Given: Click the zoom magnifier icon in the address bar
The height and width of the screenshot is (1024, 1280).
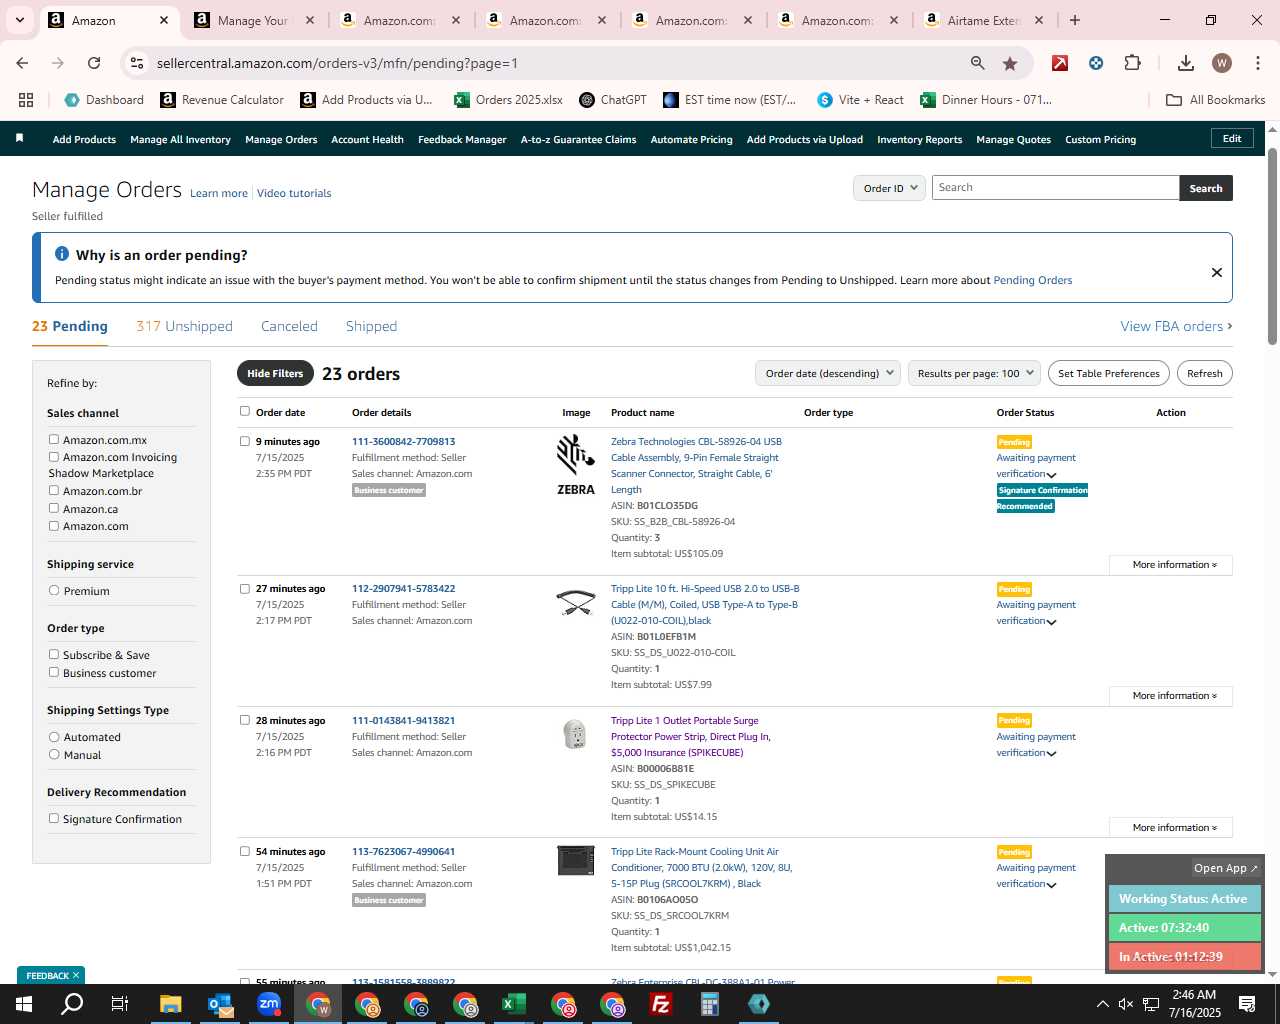Looking at the screenshot, I should coord(977,63).
